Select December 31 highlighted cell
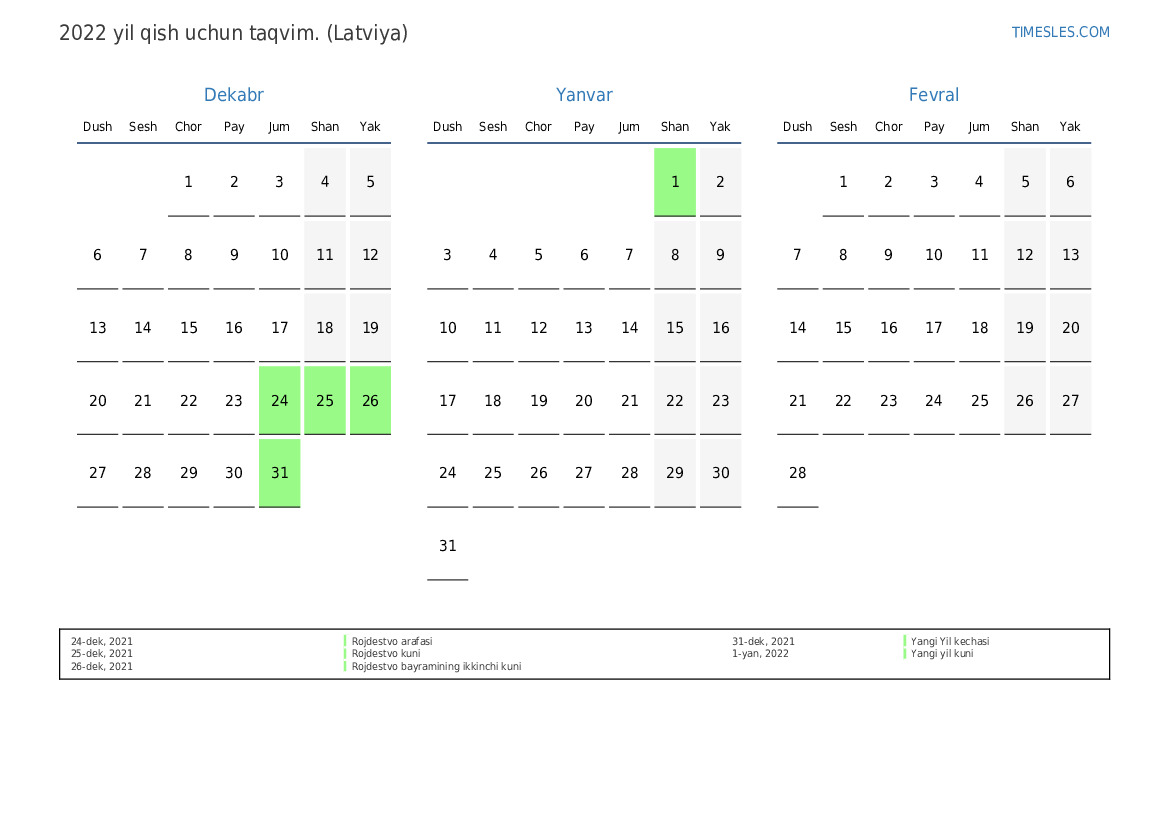 coord(280,473)
